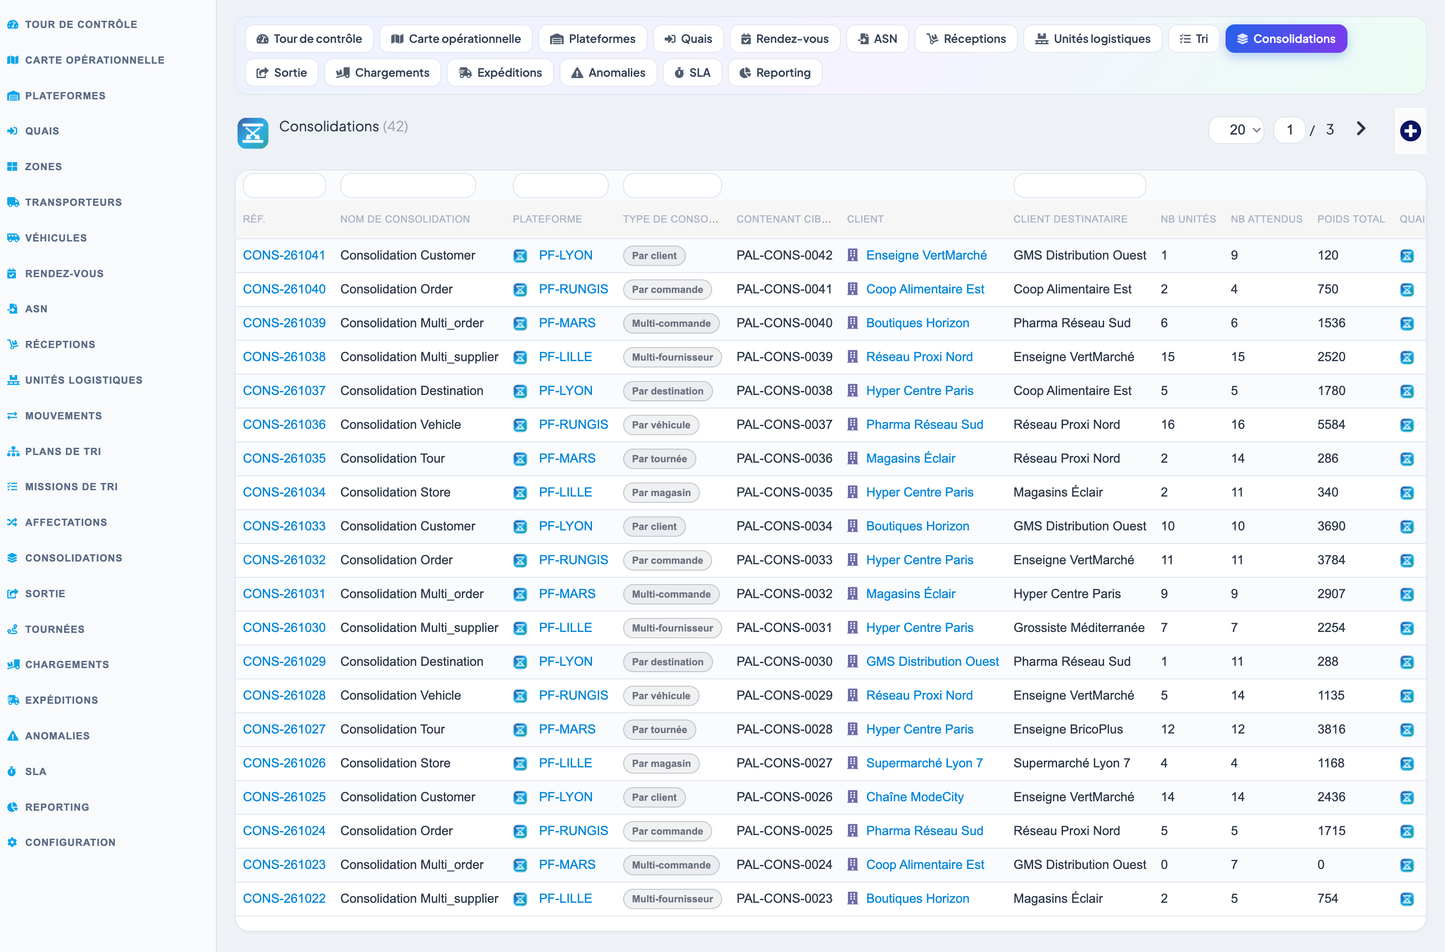Open the Reporting tab
The height and width of the screenshot is (952, 1445).
[x=775, y=73]
